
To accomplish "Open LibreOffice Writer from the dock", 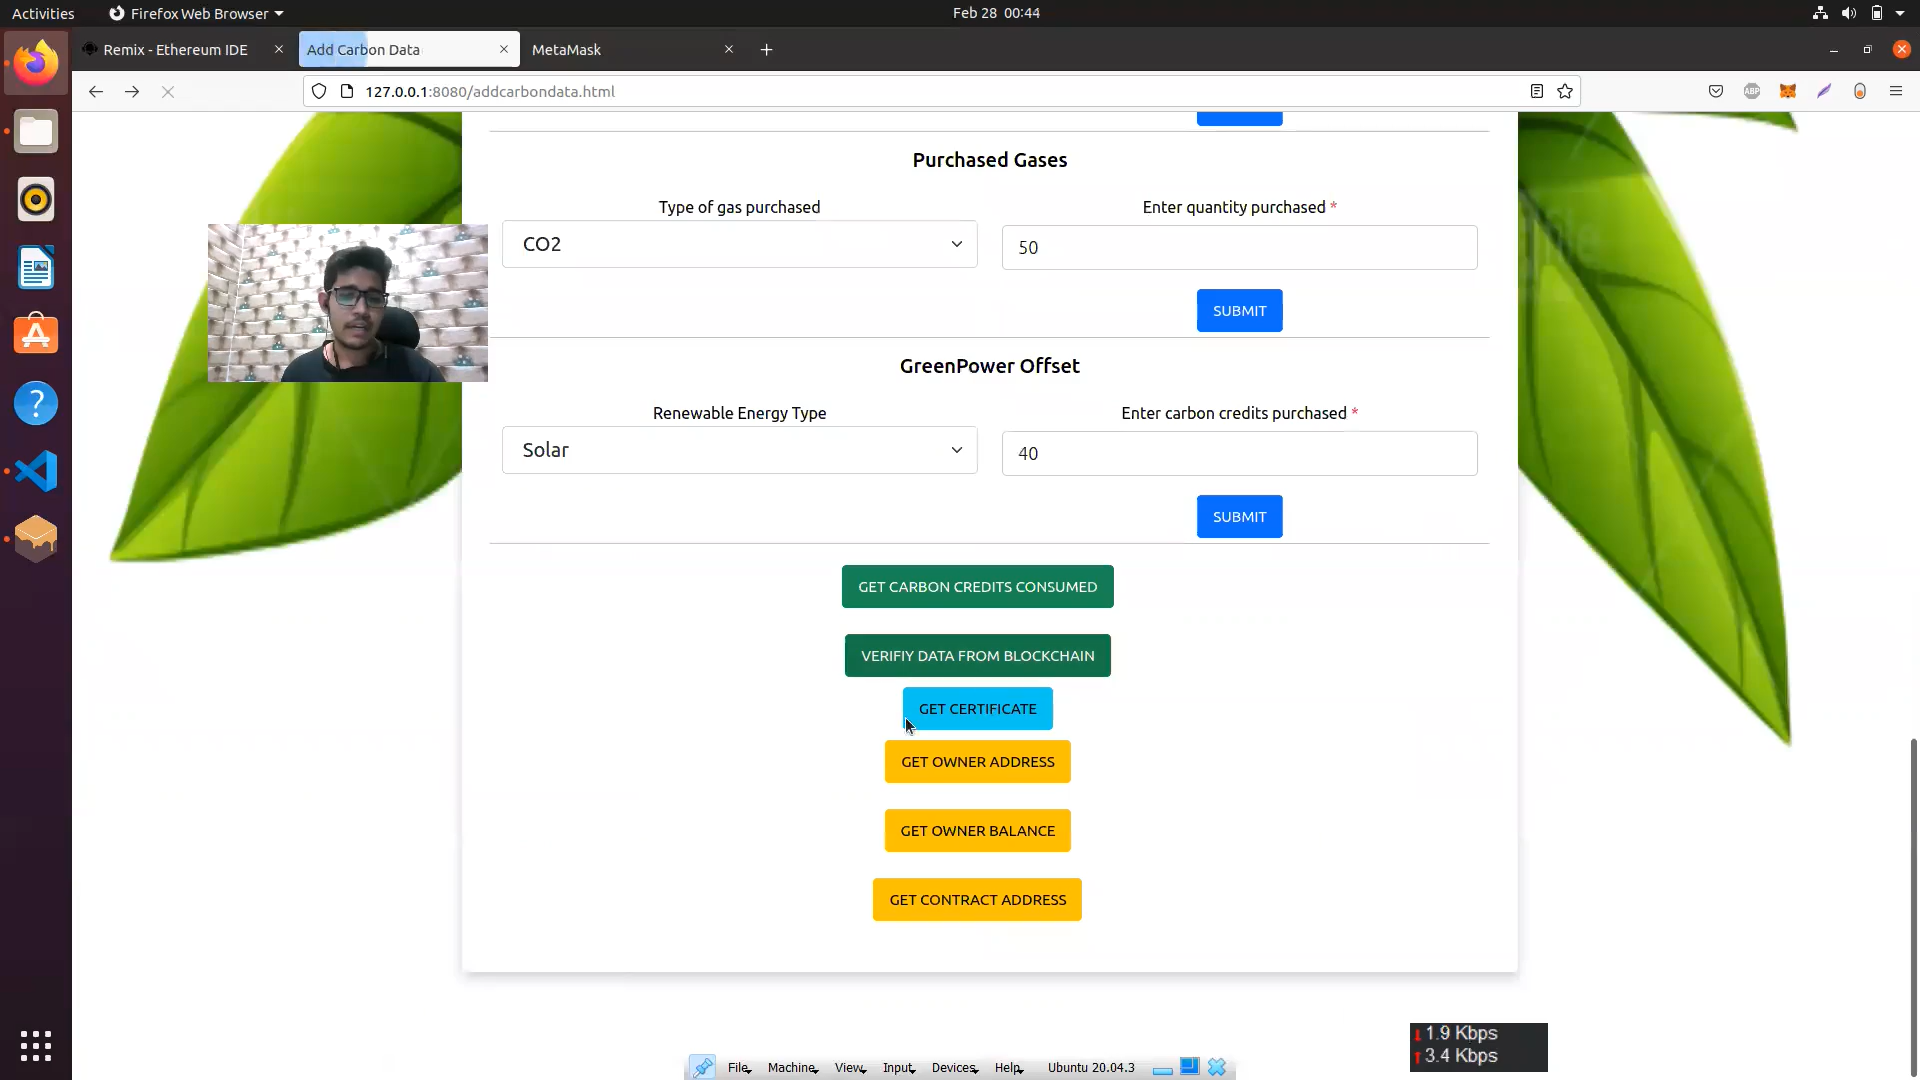I will (36, 268).
